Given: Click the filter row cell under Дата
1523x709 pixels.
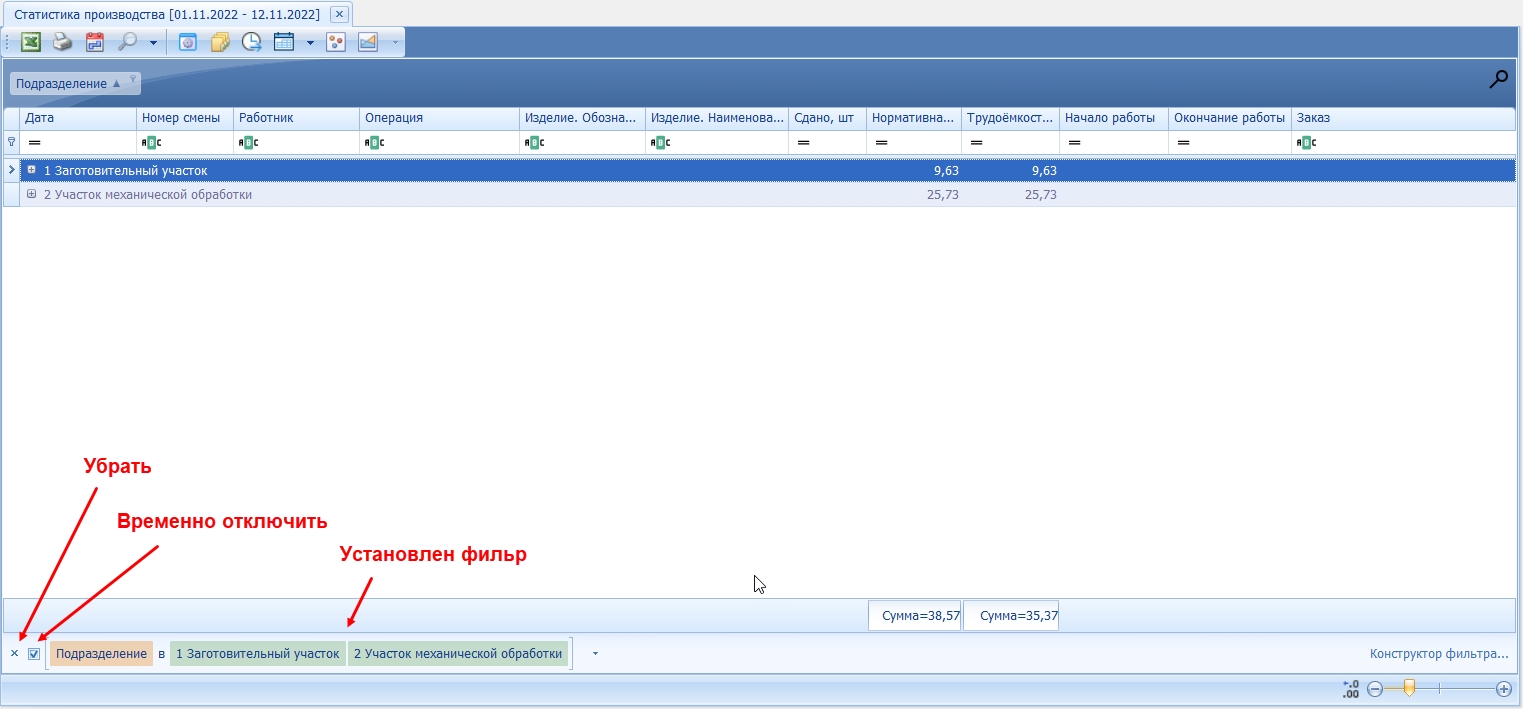Looking at the screenshot, I should click(x=78, y=143).
